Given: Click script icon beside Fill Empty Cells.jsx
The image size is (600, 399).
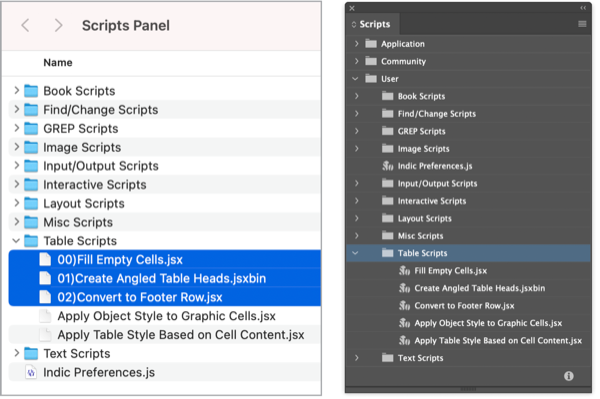Looking at the screenshot, I should [404, 271].
